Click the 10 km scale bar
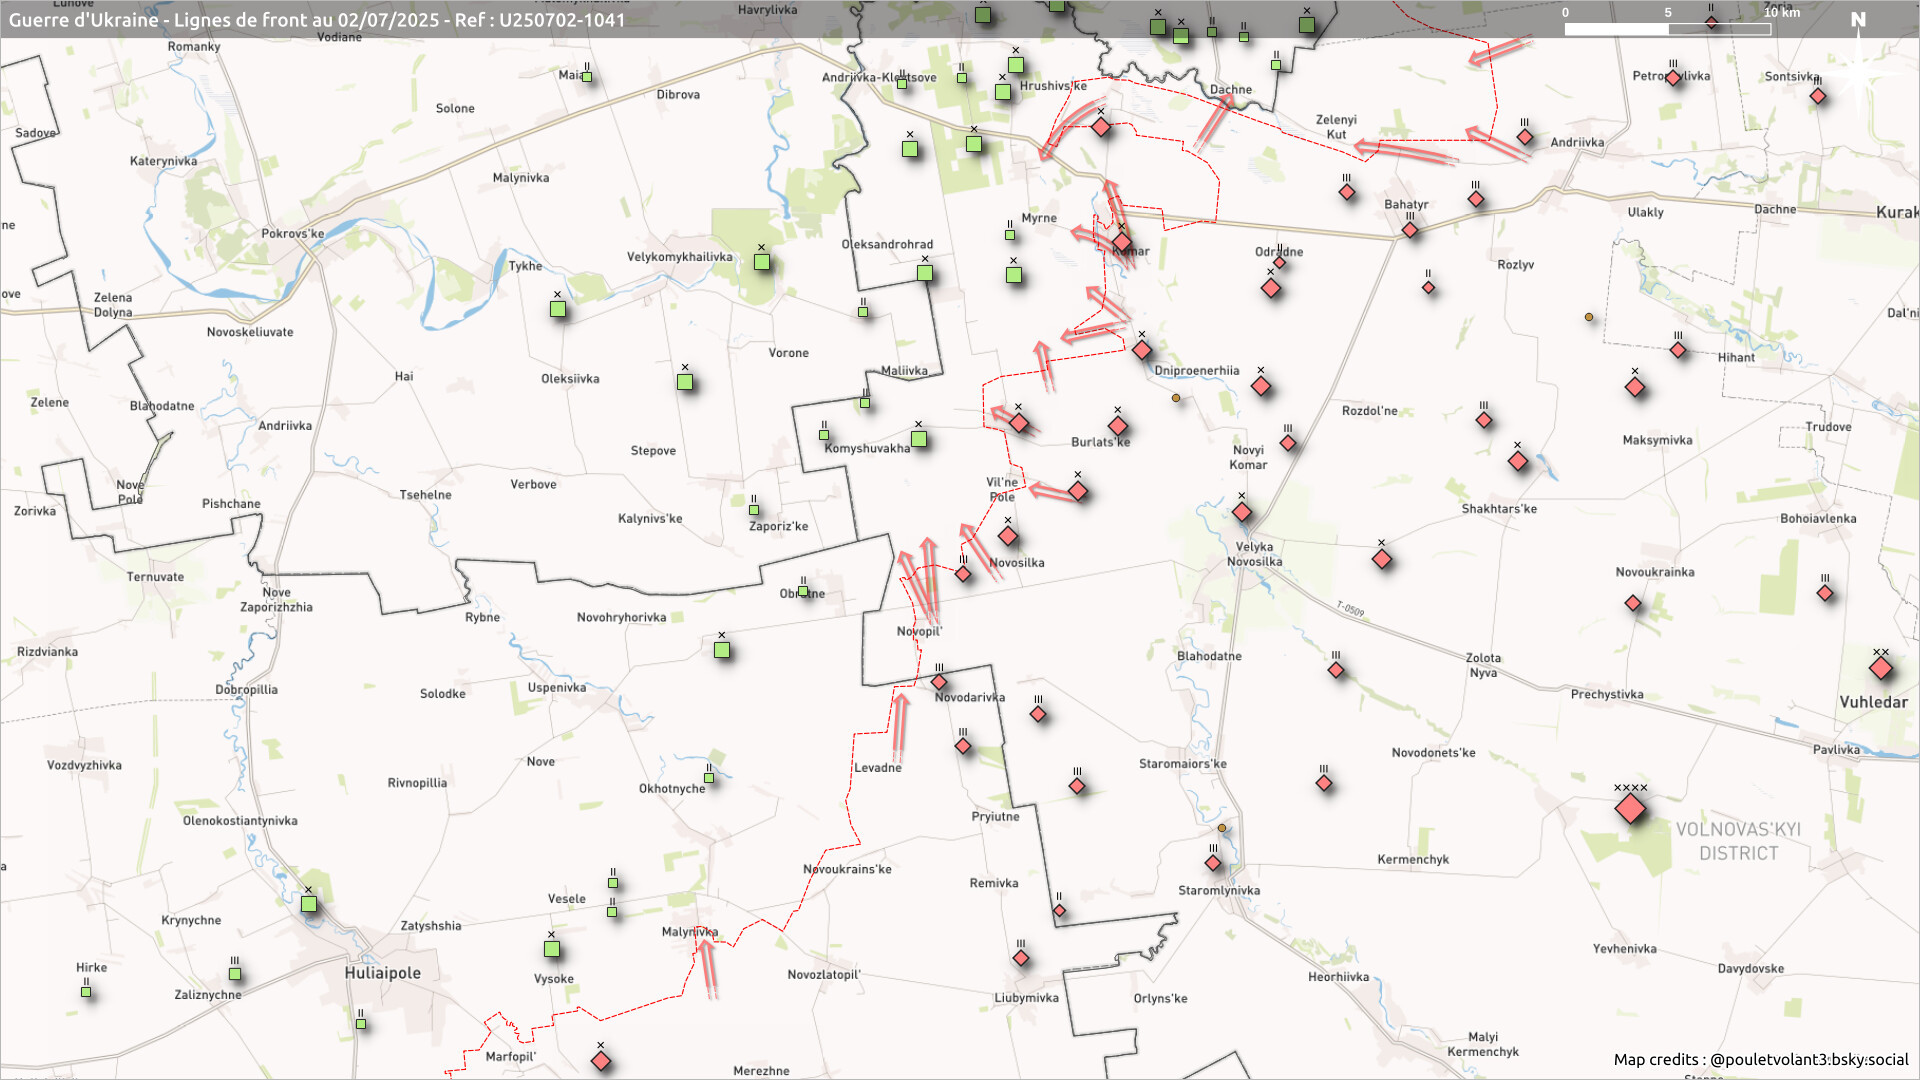 coord(1668,29)
